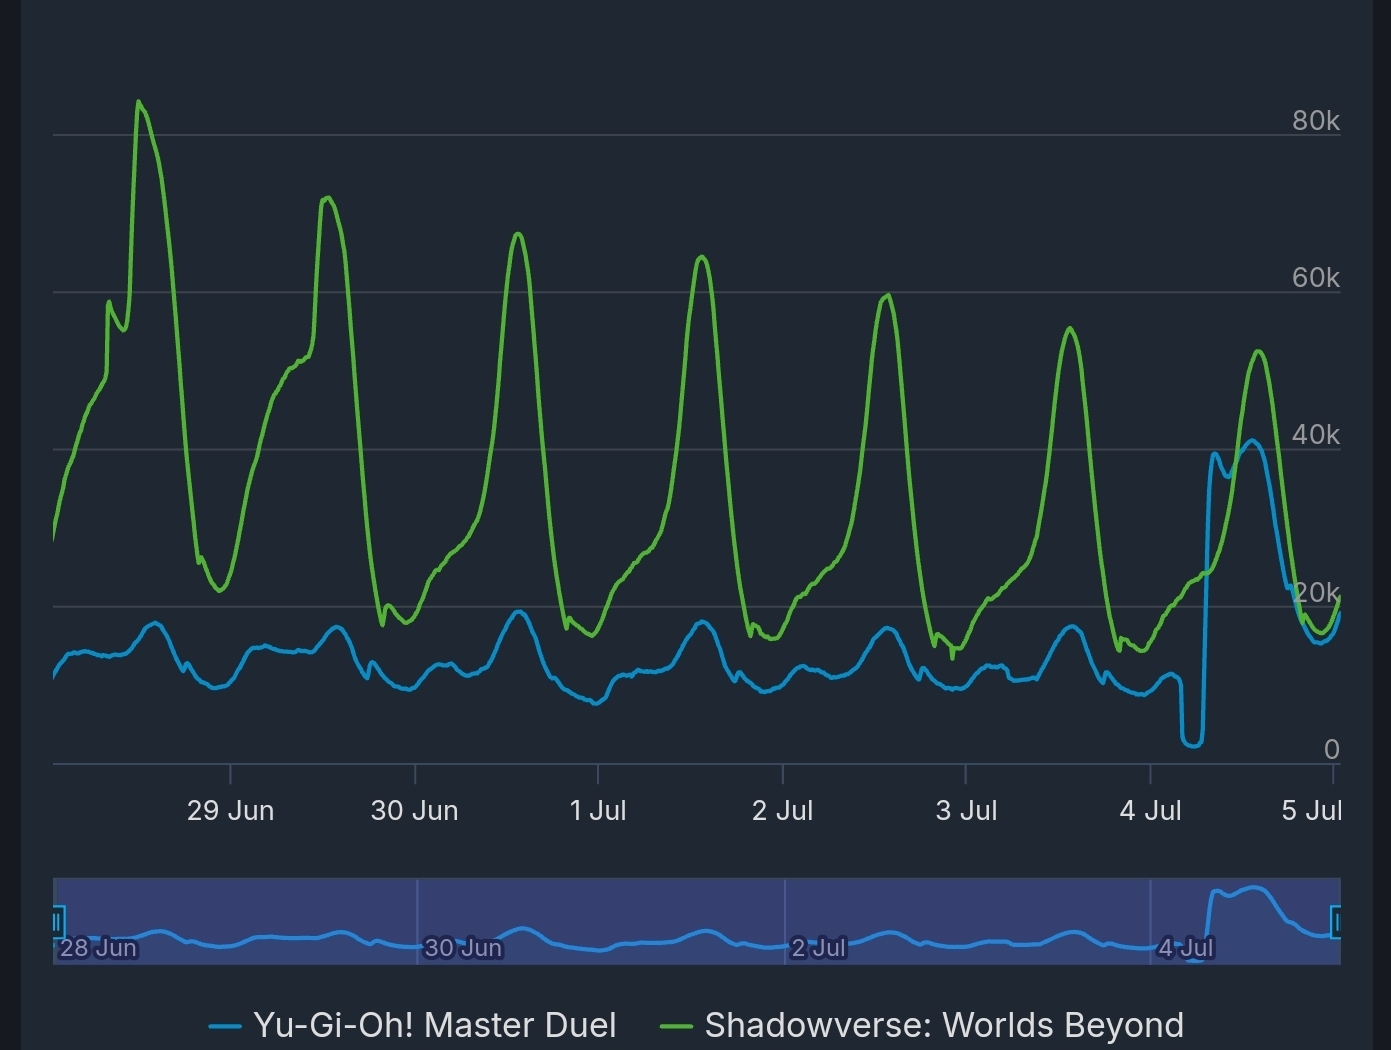Toggle Yu-Gi-Oh! Master Duel legend entry
The image size is (1391, 1050).
pos(413,1025)
